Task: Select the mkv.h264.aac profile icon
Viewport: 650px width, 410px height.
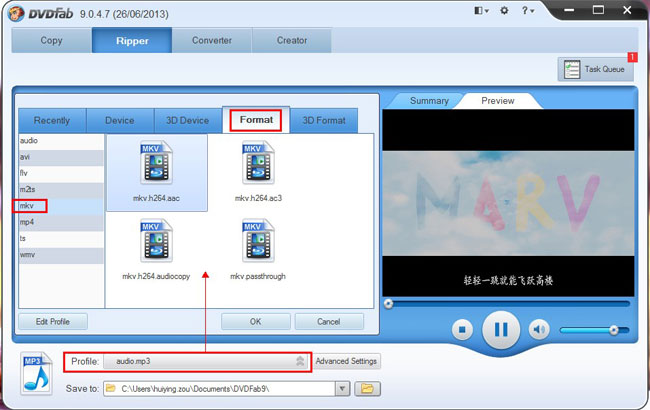Action: pyautogui.click(x=156, y=163)
